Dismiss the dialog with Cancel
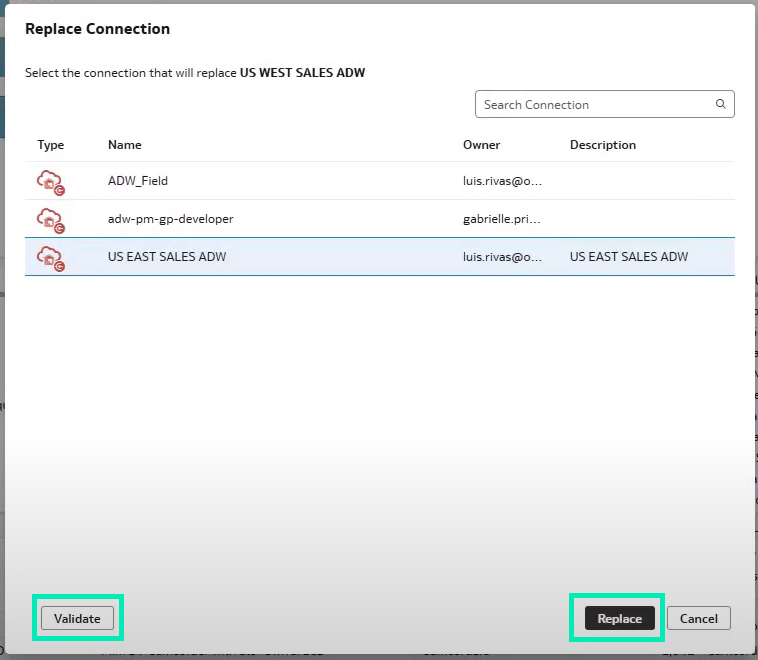Viewport: 758px width, 660px height. [x=699, y=618]
